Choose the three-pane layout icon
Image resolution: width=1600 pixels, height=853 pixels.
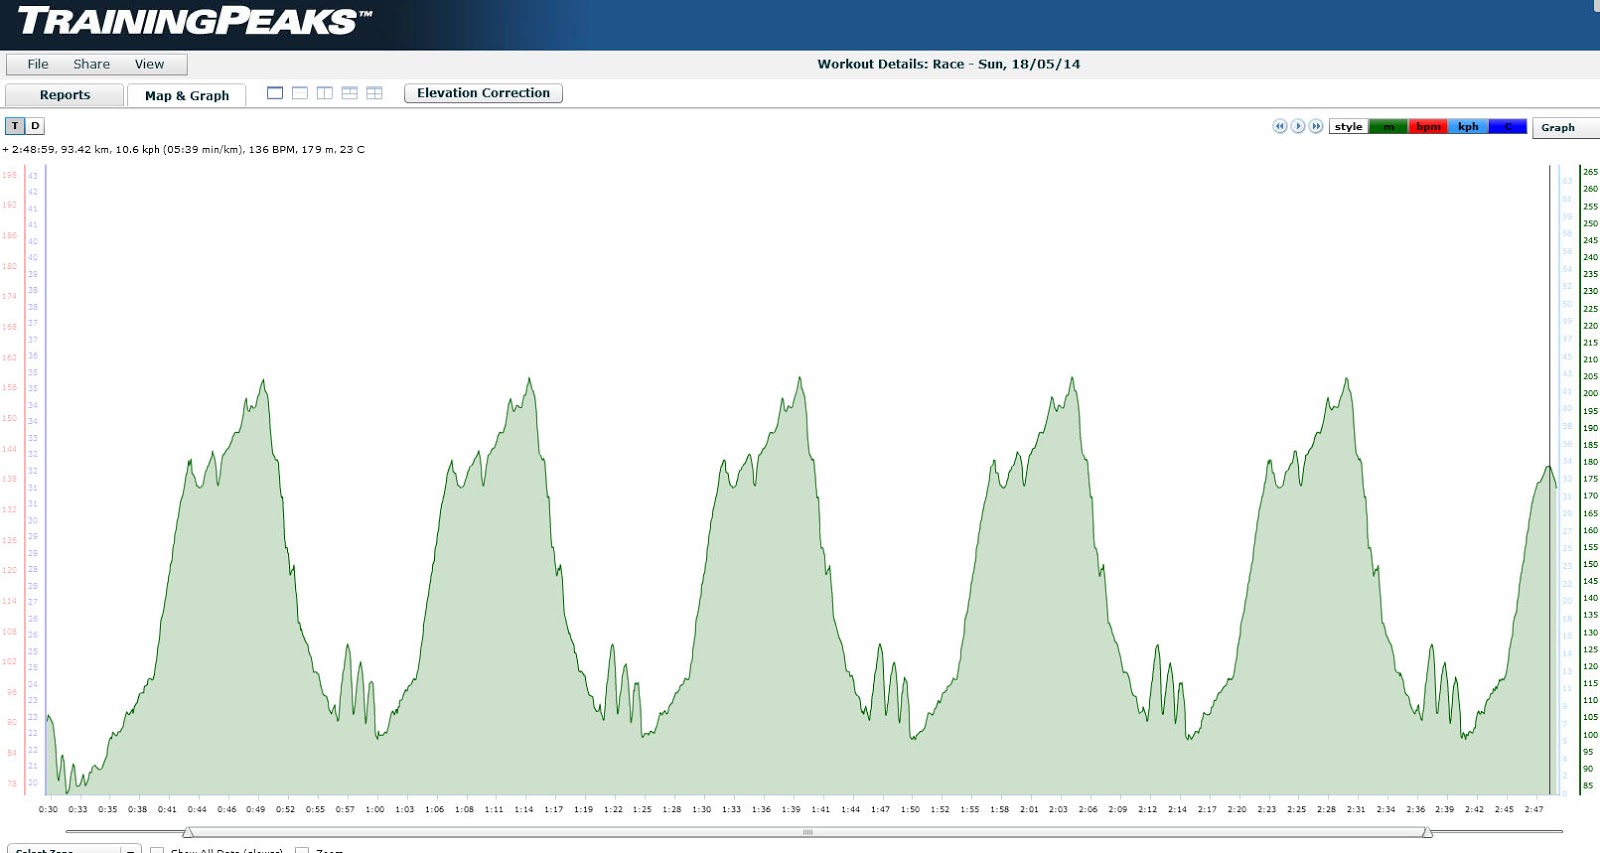coord(350,93)
